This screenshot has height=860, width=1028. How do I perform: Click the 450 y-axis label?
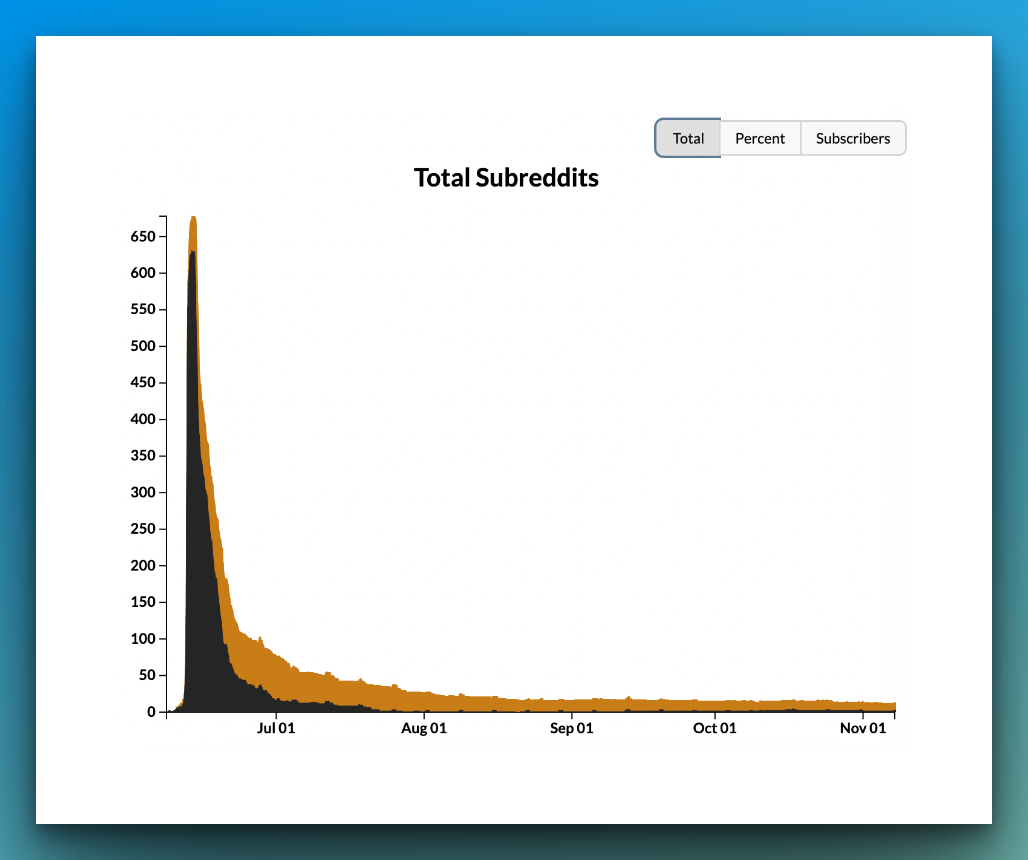[x=143, y=382]
